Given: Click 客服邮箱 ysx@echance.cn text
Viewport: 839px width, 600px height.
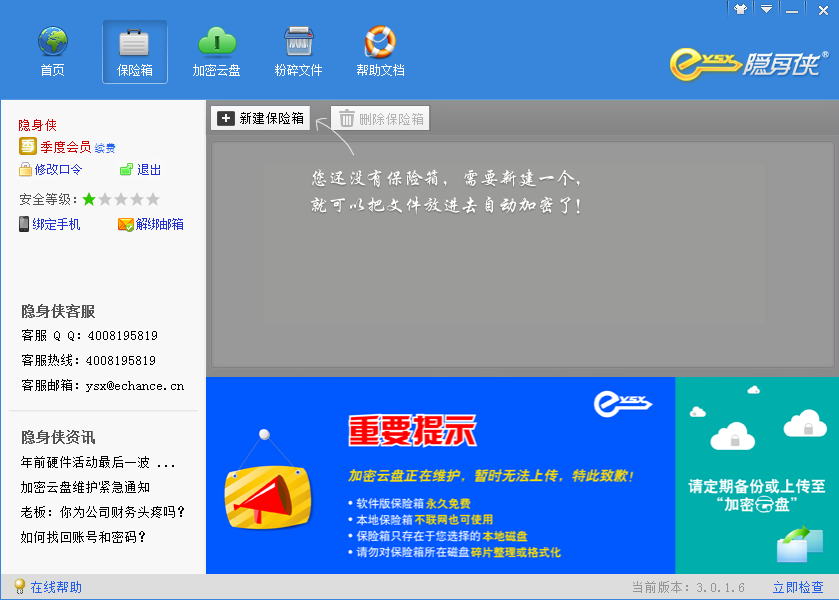Looking at the screenshot, I should pos(103,385).
